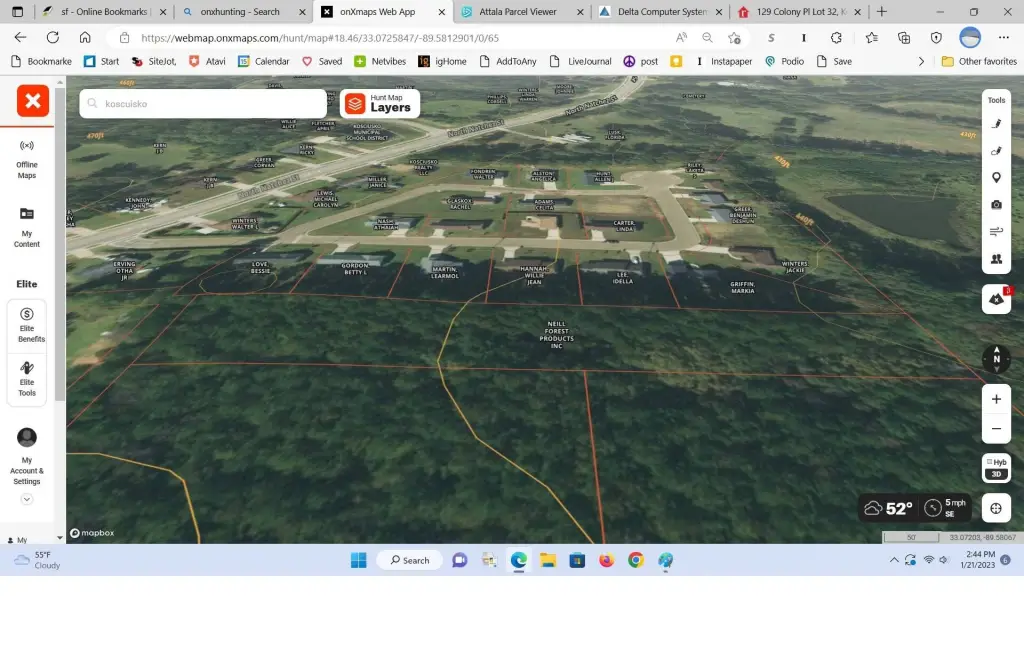Viewport: 1024px width, 659px height.
Task: Open Offline Maps in sidebar
Action: pos(27,158)
